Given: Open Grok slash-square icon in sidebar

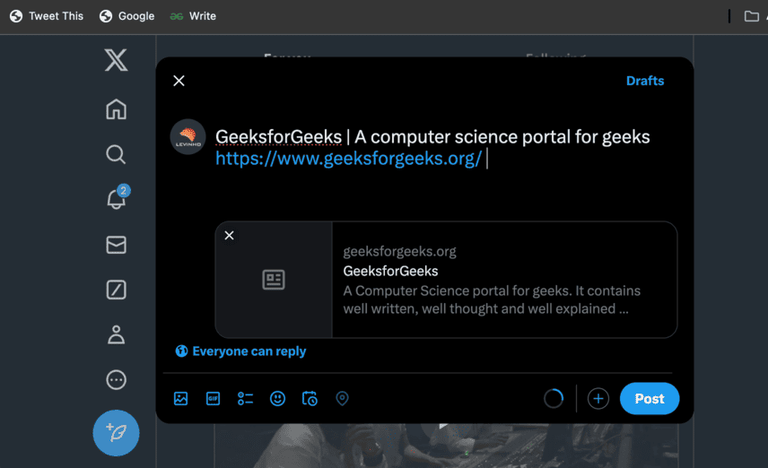Looking at the screenshot, I should coord(116,290).
